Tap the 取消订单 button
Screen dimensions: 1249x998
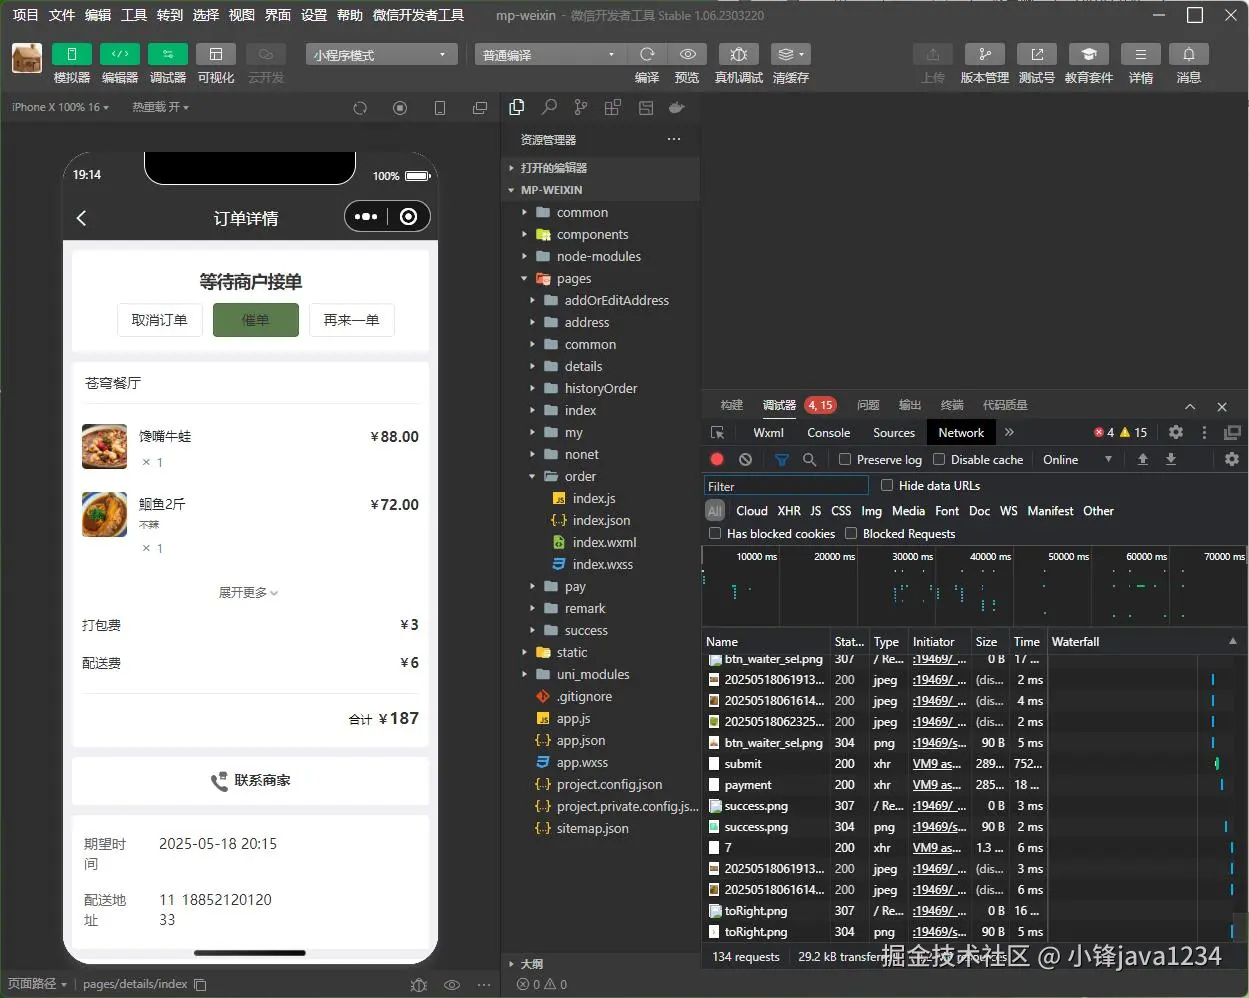click(160, 320)
